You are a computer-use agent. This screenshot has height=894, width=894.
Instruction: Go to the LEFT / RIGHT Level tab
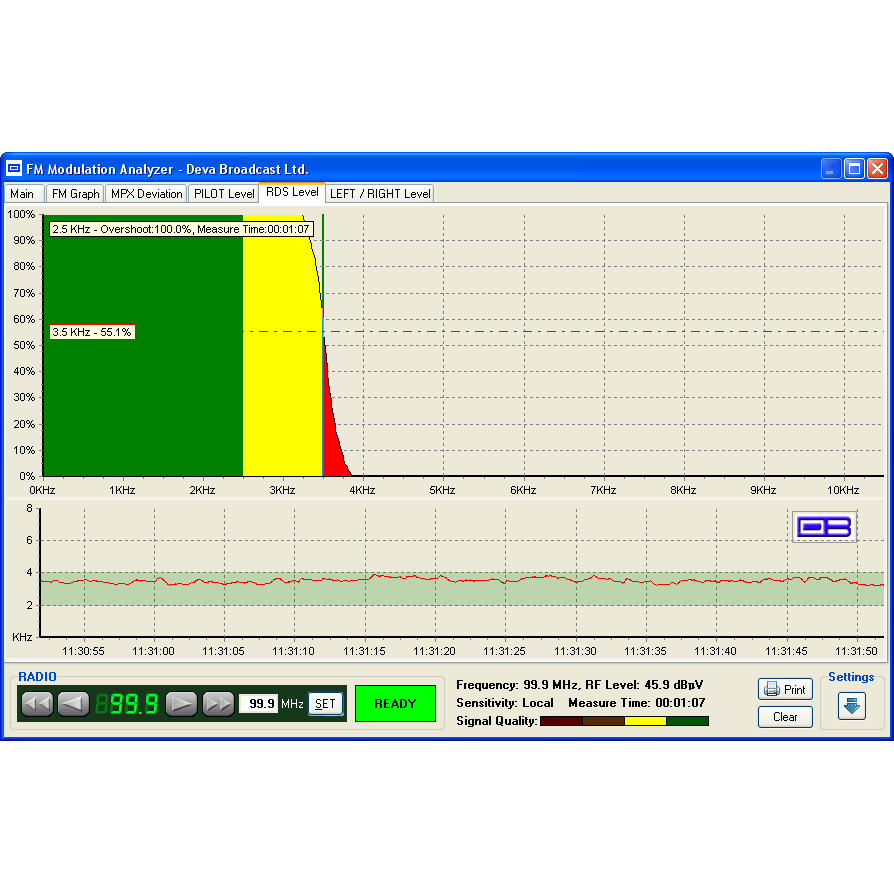380,194
